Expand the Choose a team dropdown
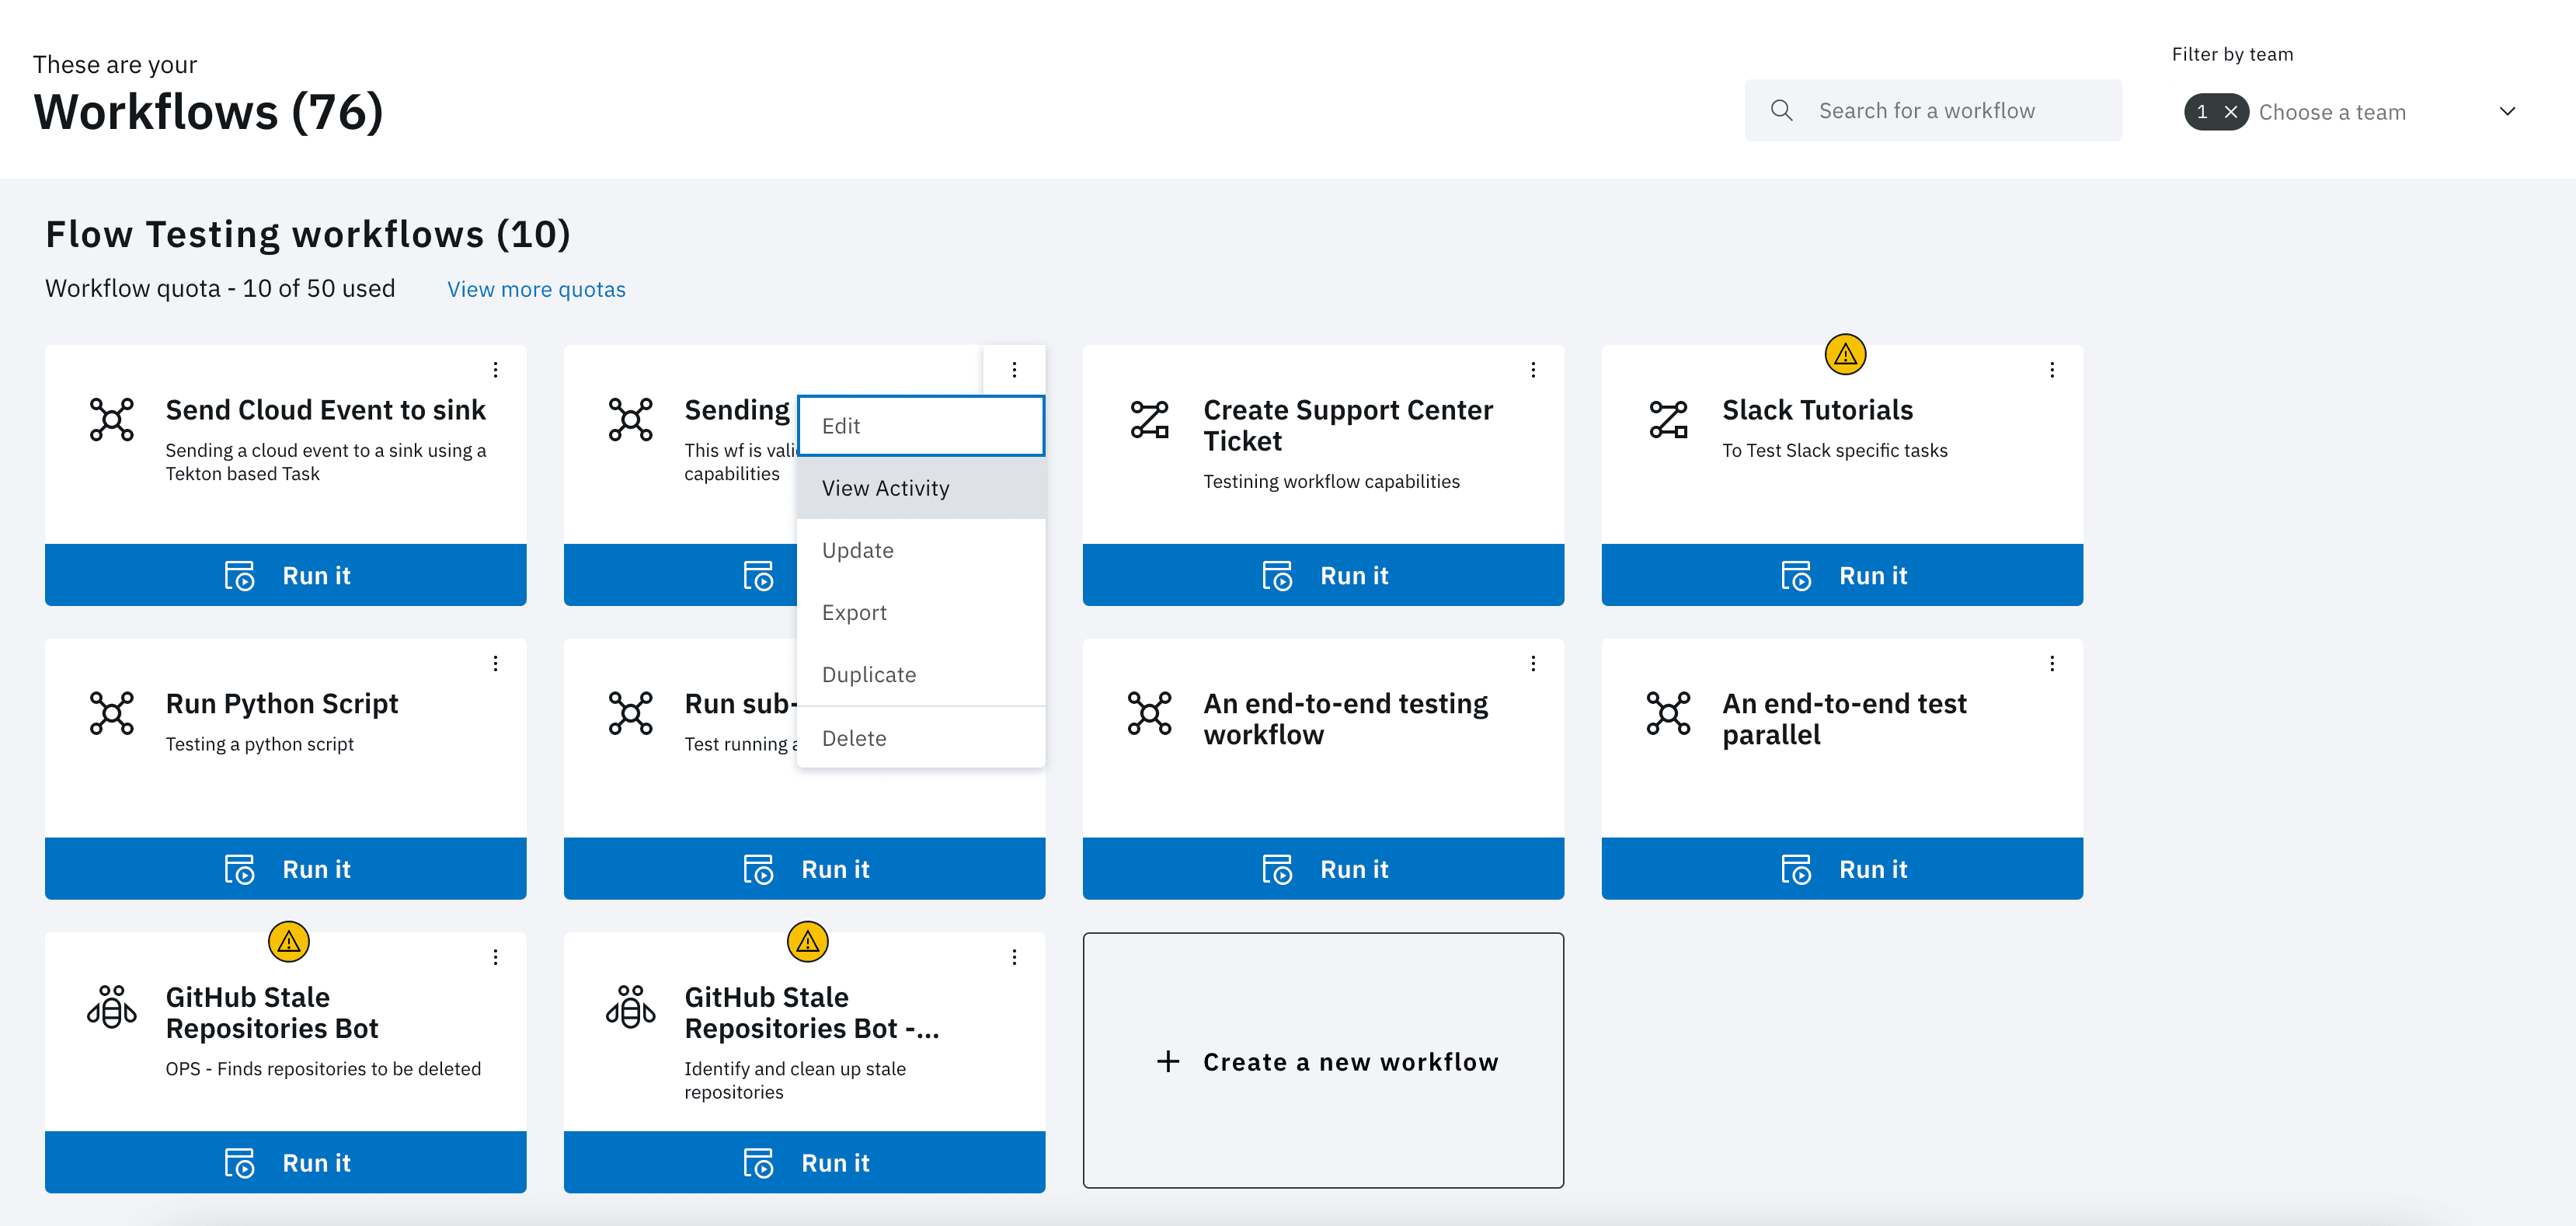This screenshot has width=2576, height=1226. (x=2507, y=111)
